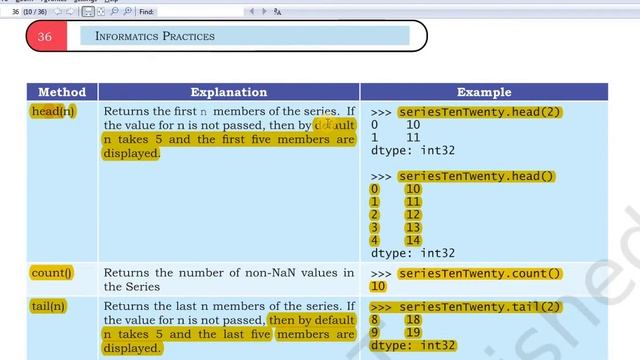The width and height of the screenshot is (640, 360).
Task: Click highlighted value 19 in tail output
Action: click(x=413, y=333)
